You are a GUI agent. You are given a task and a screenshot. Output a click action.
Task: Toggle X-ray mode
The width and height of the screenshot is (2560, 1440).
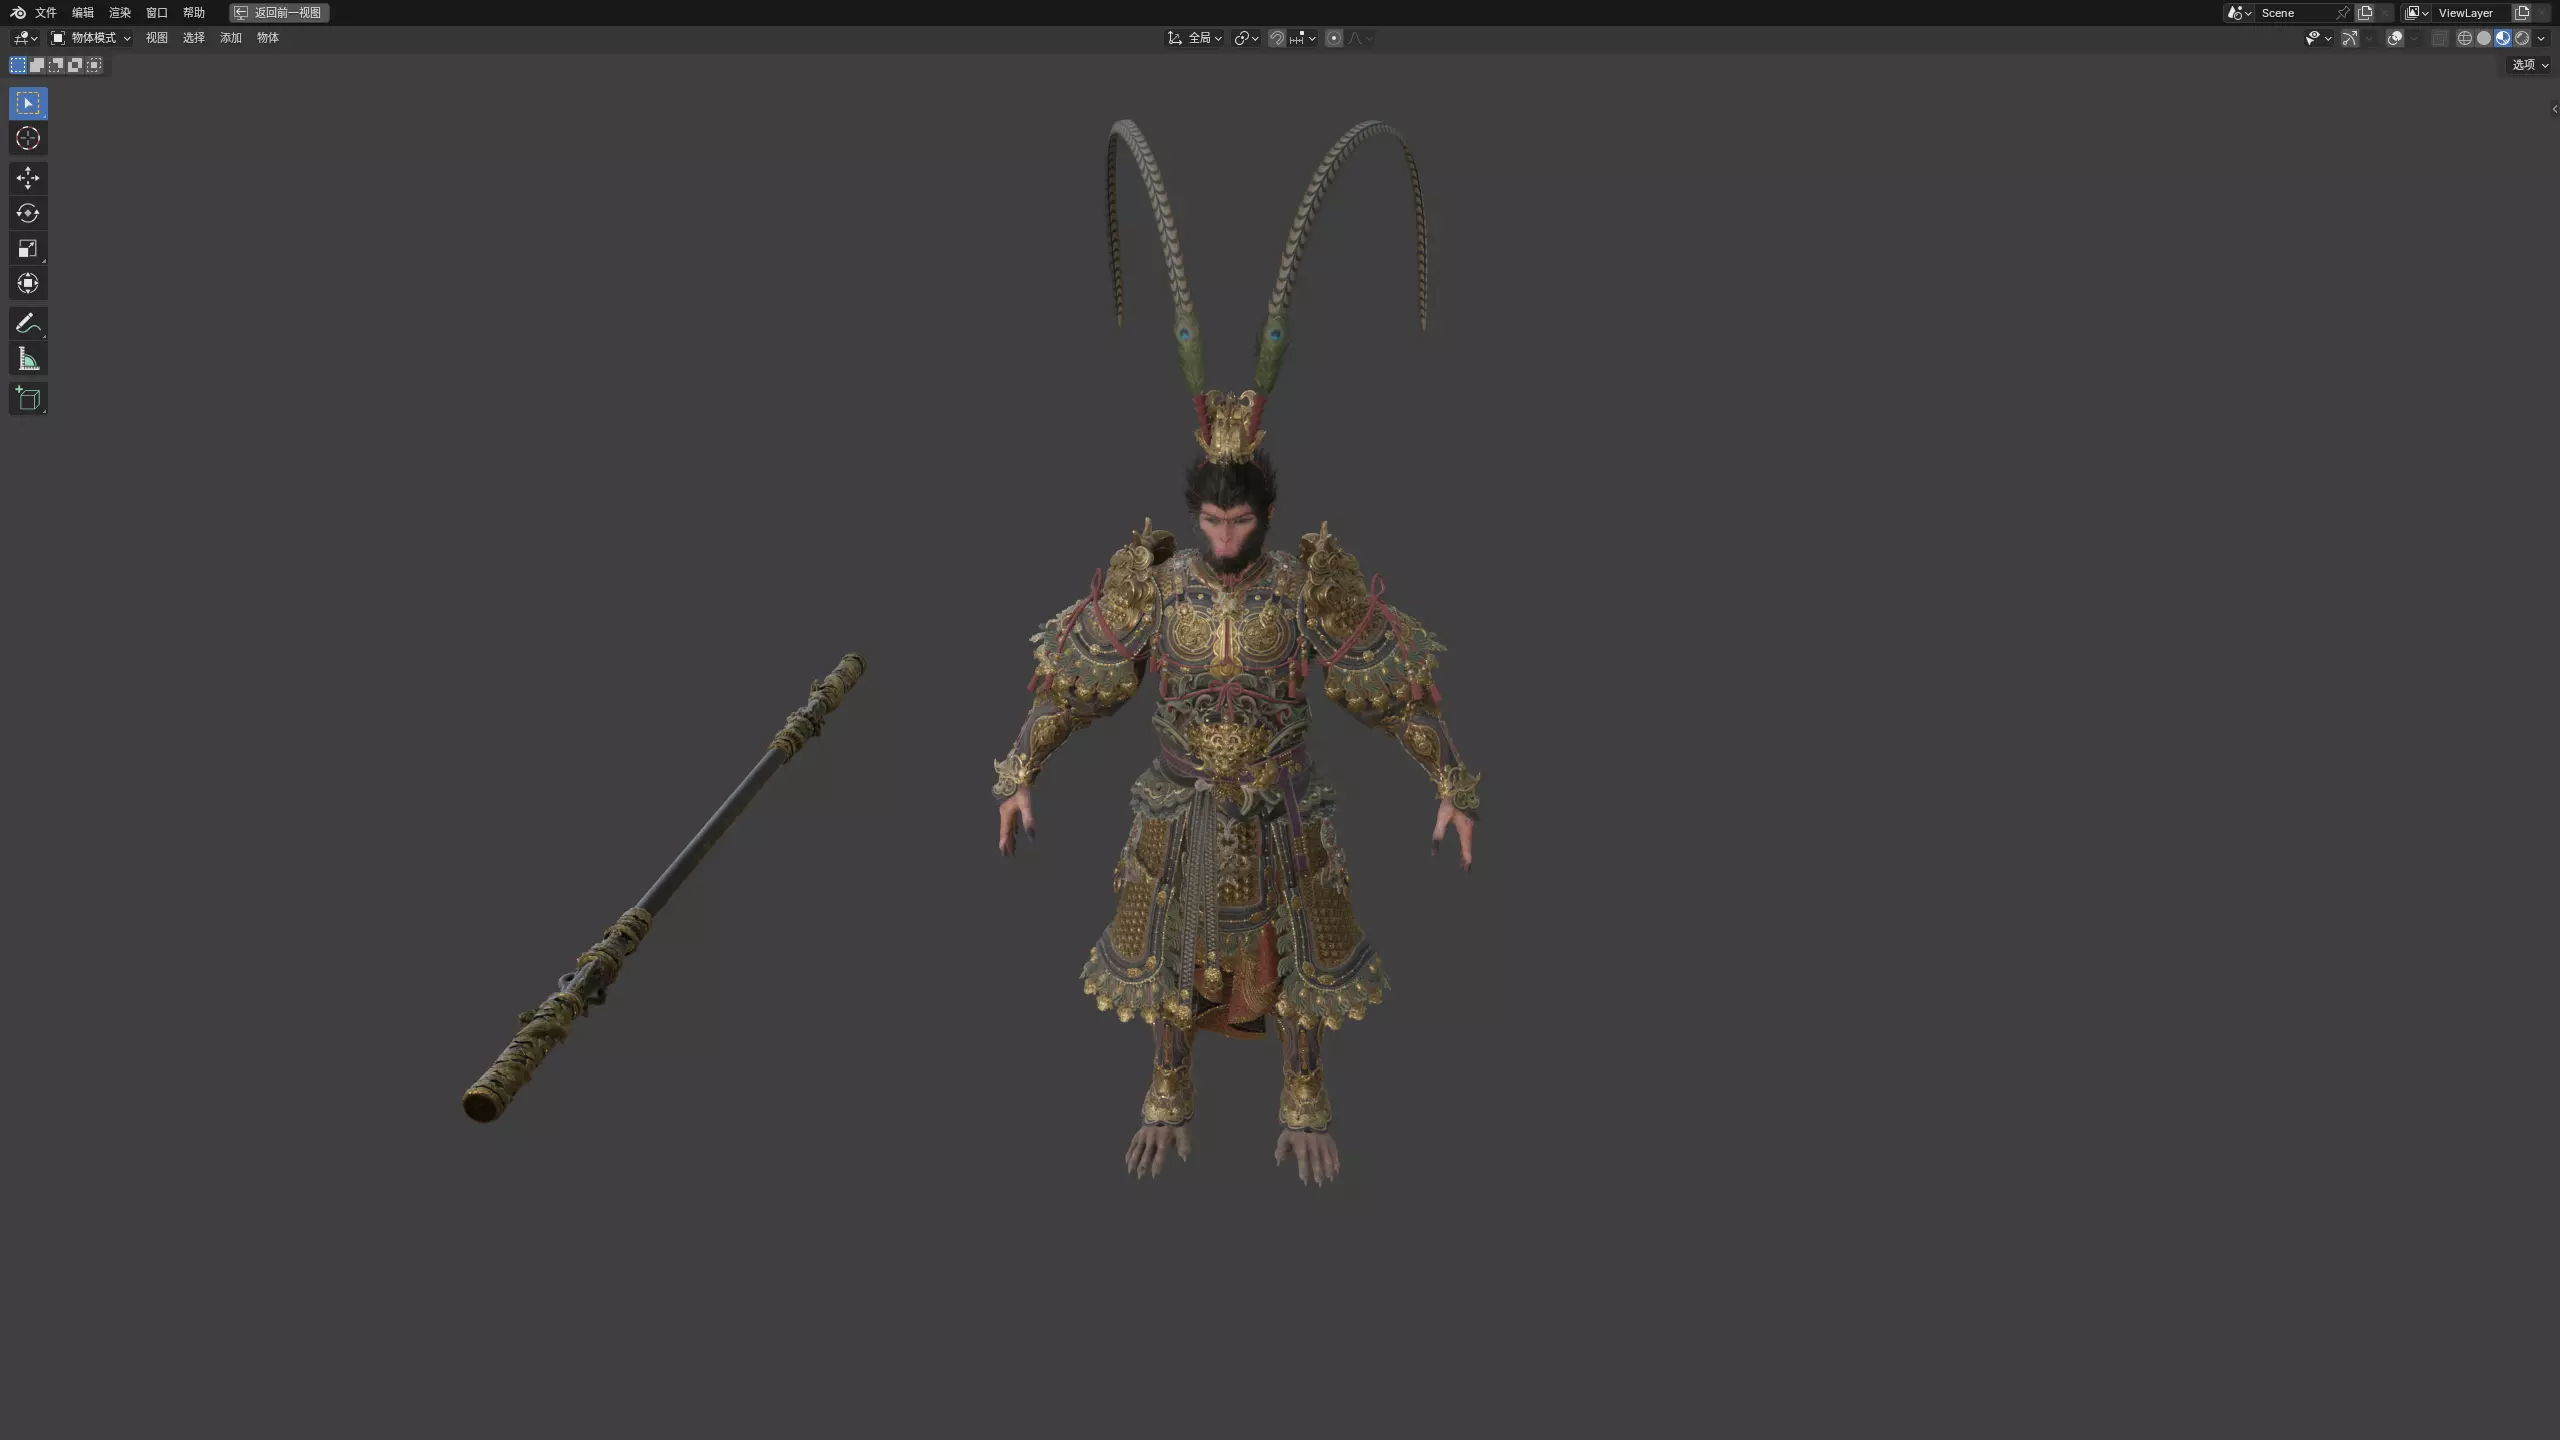click(x=2440, y=38)
